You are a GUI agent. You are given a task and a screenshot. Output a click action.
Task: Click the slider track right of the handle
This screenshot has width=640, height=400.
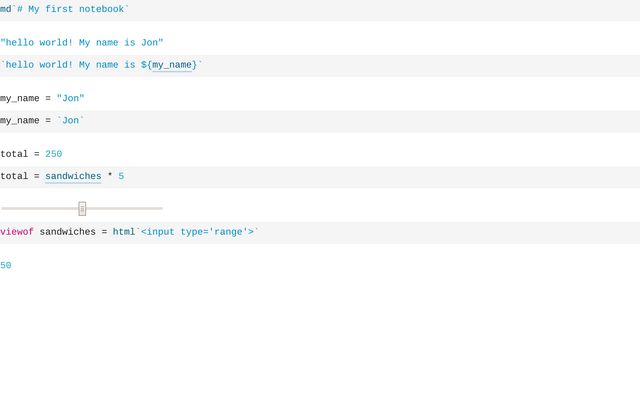[124, 208]
